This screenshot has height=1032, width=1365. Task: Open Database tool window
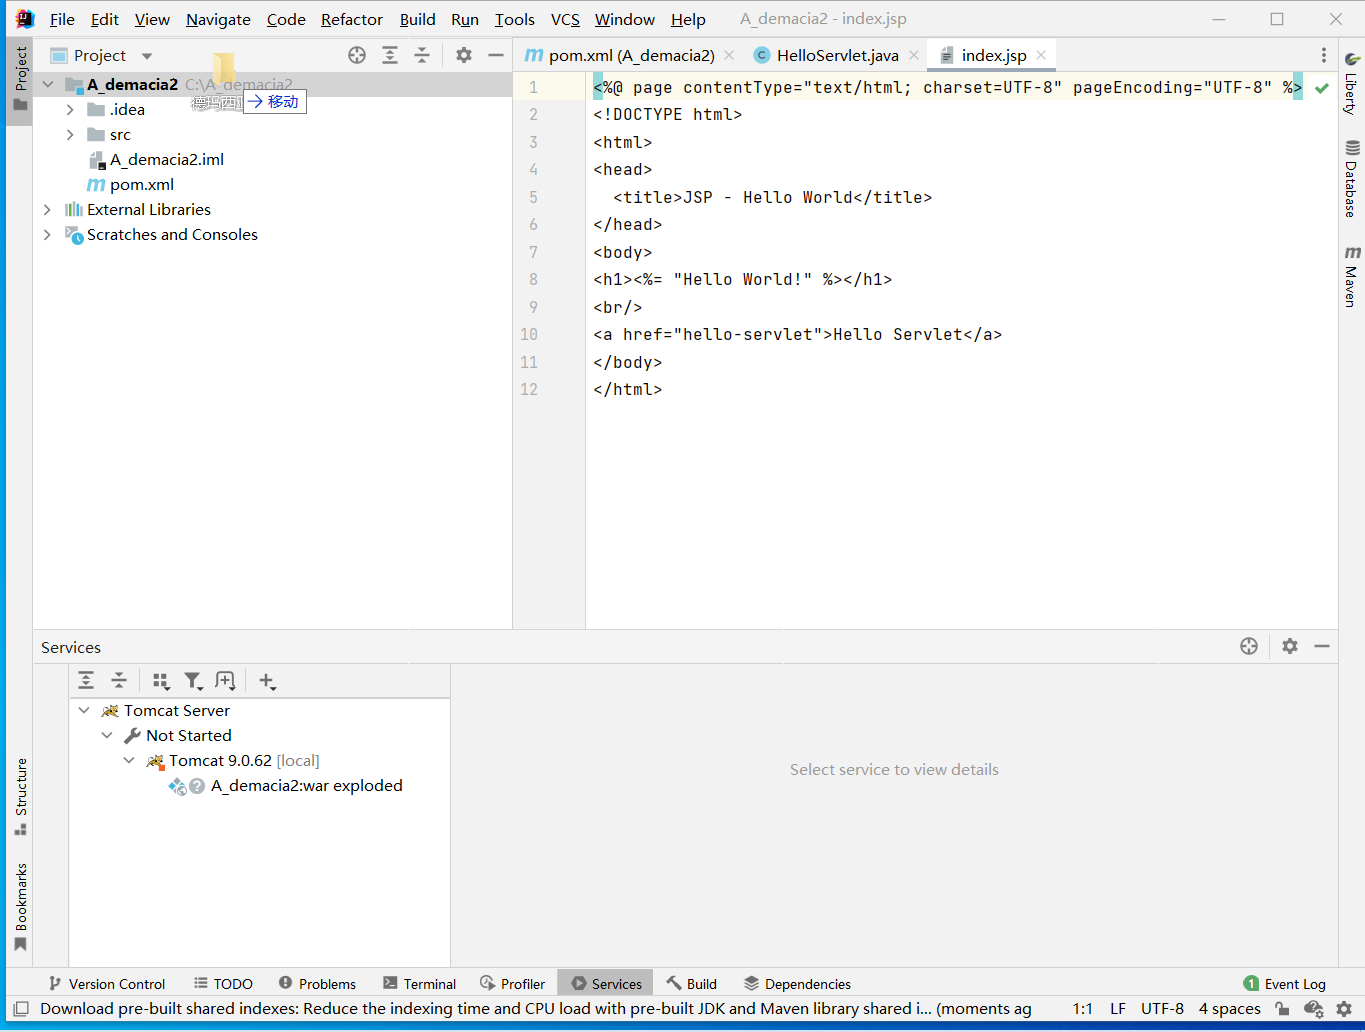(1352, 179)
